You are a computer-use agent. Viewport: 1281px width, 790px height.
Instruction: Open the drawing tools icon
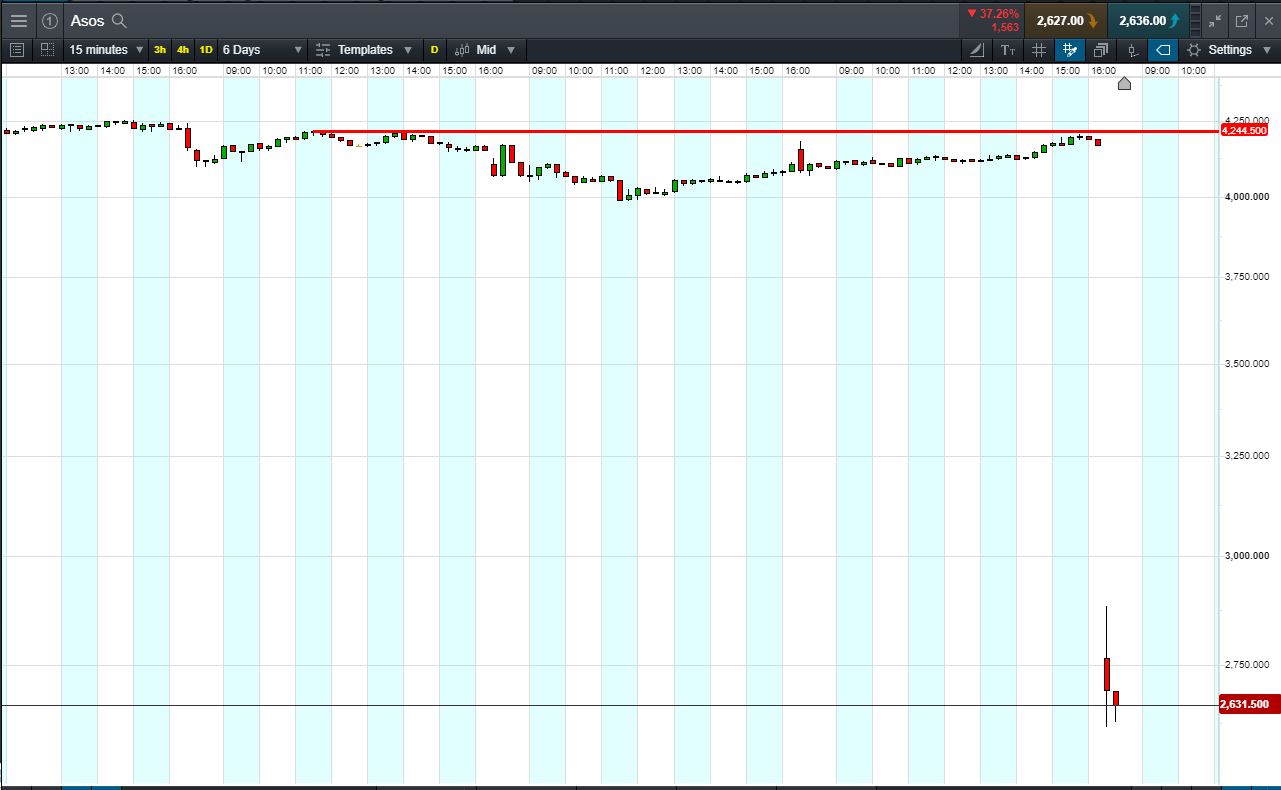tap(977, 49)
